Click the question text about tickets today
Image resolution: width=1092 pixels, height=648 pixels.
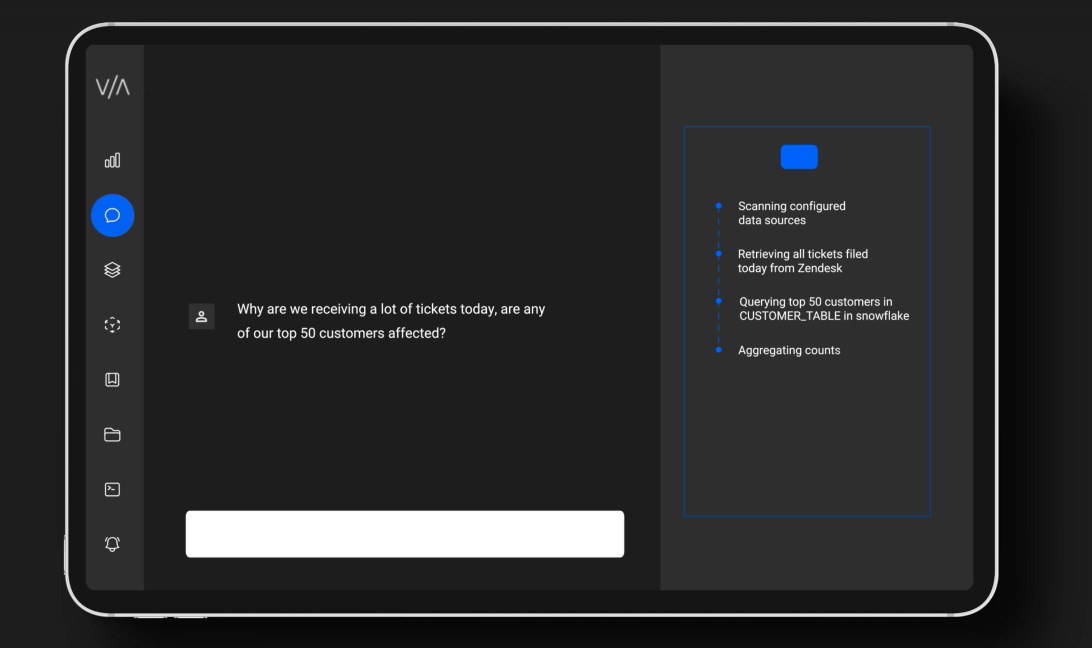[390, 321]
